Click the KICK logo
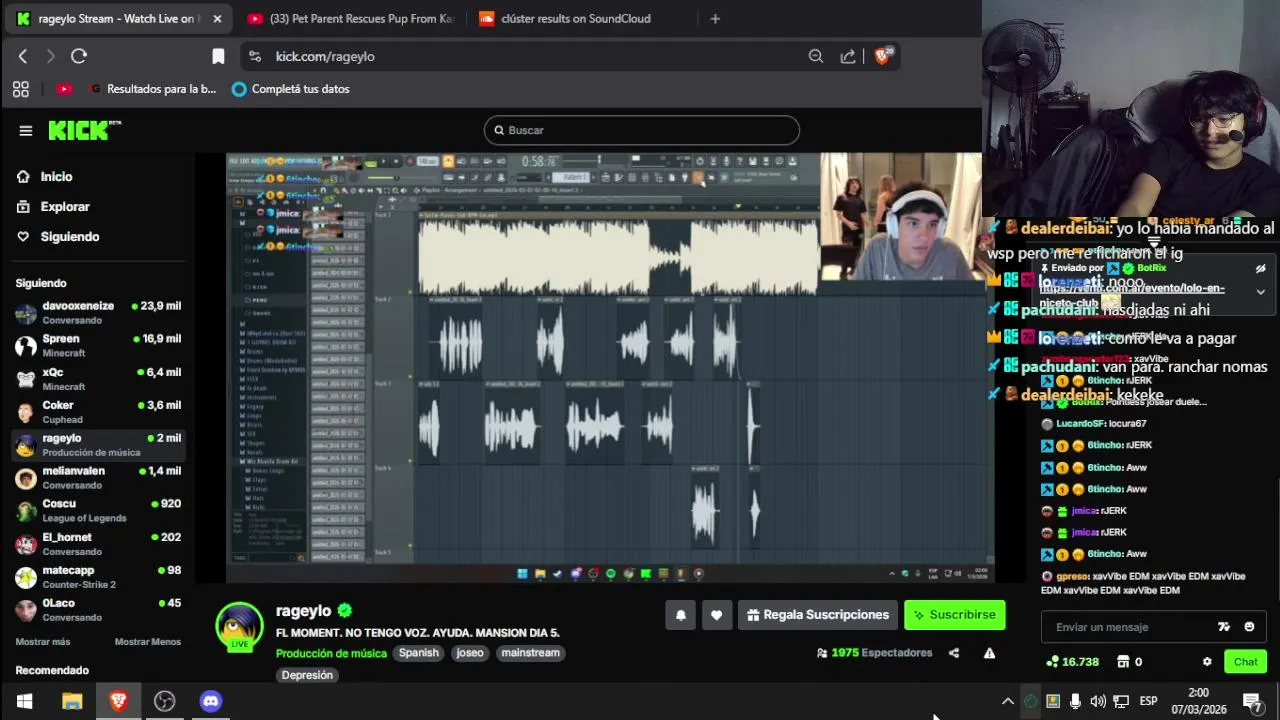This screenshot has height=720, width=1280. click(x=84, y=130)
